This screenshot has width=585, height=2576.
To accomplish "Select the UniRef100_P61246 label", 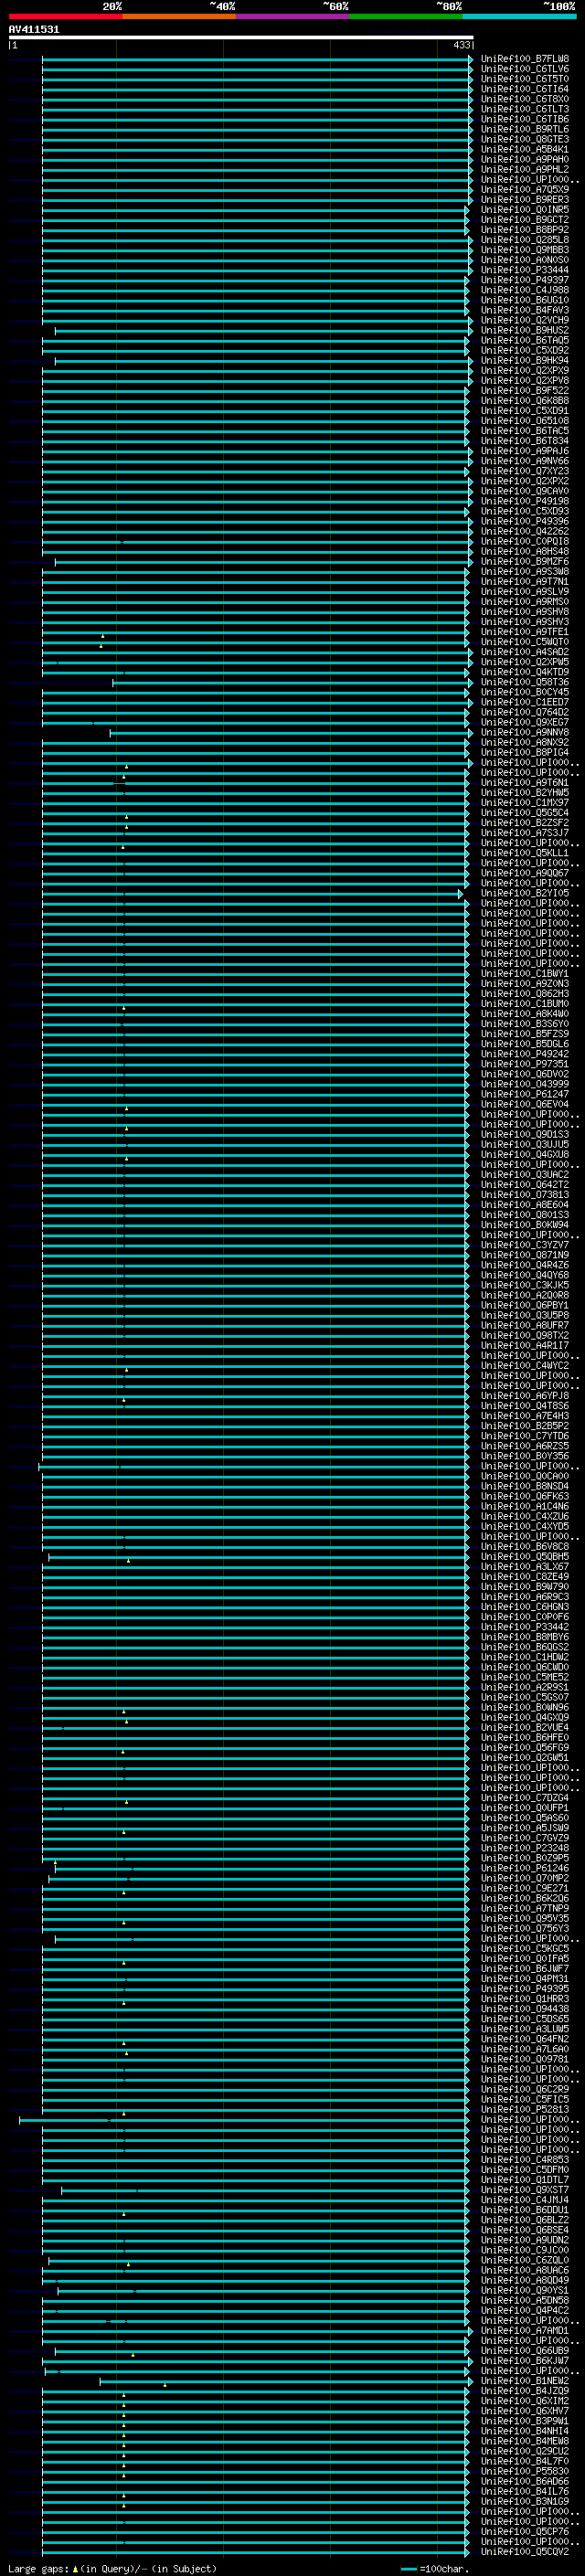I will 525,1868.
